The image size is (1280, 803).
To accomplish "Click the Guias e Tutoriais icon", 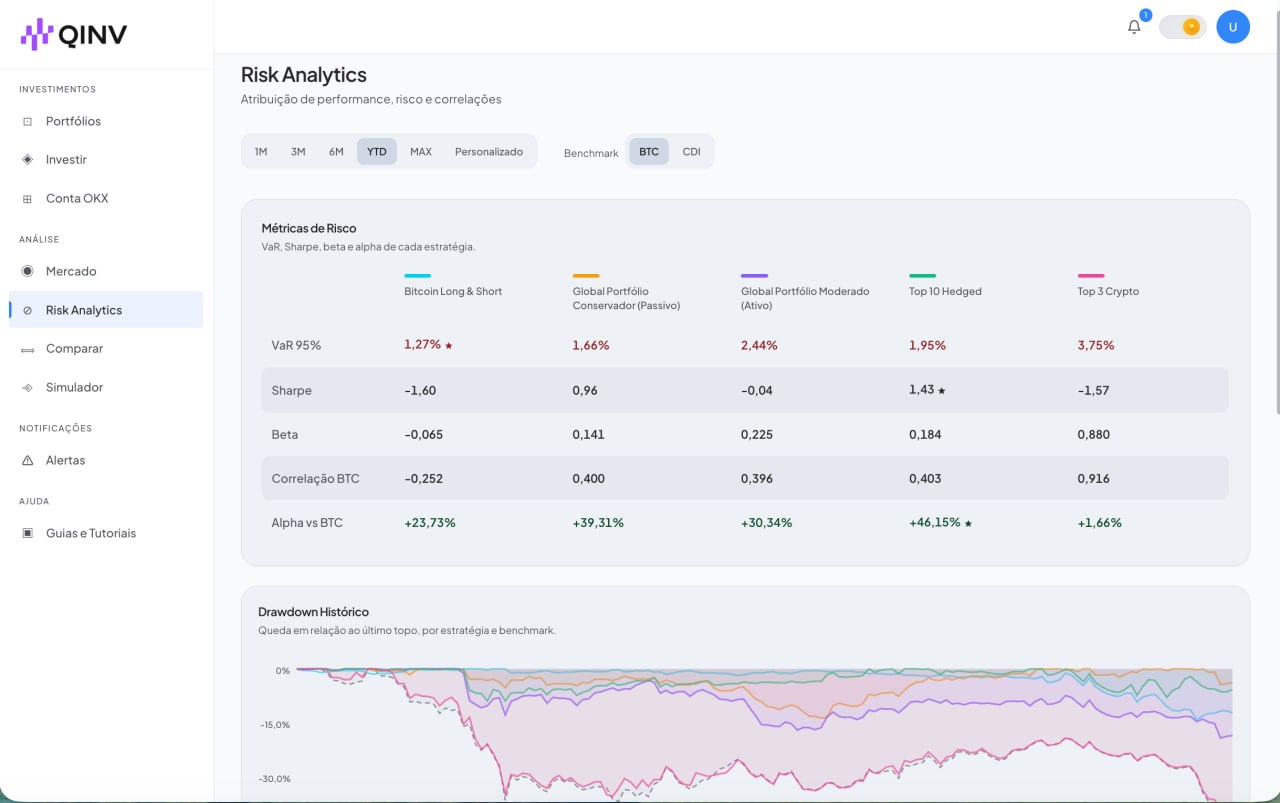I will (27, 533).
